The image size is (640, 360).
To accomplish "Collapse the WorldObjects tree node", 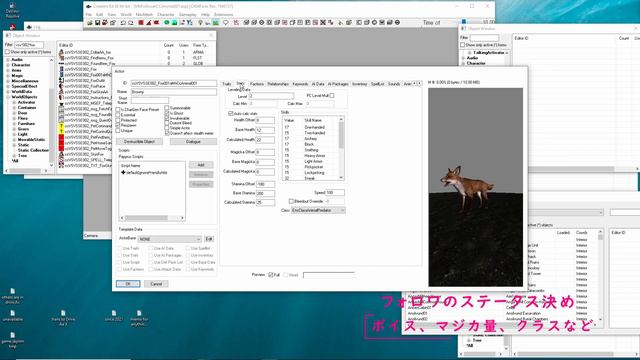I will (8, 97).
